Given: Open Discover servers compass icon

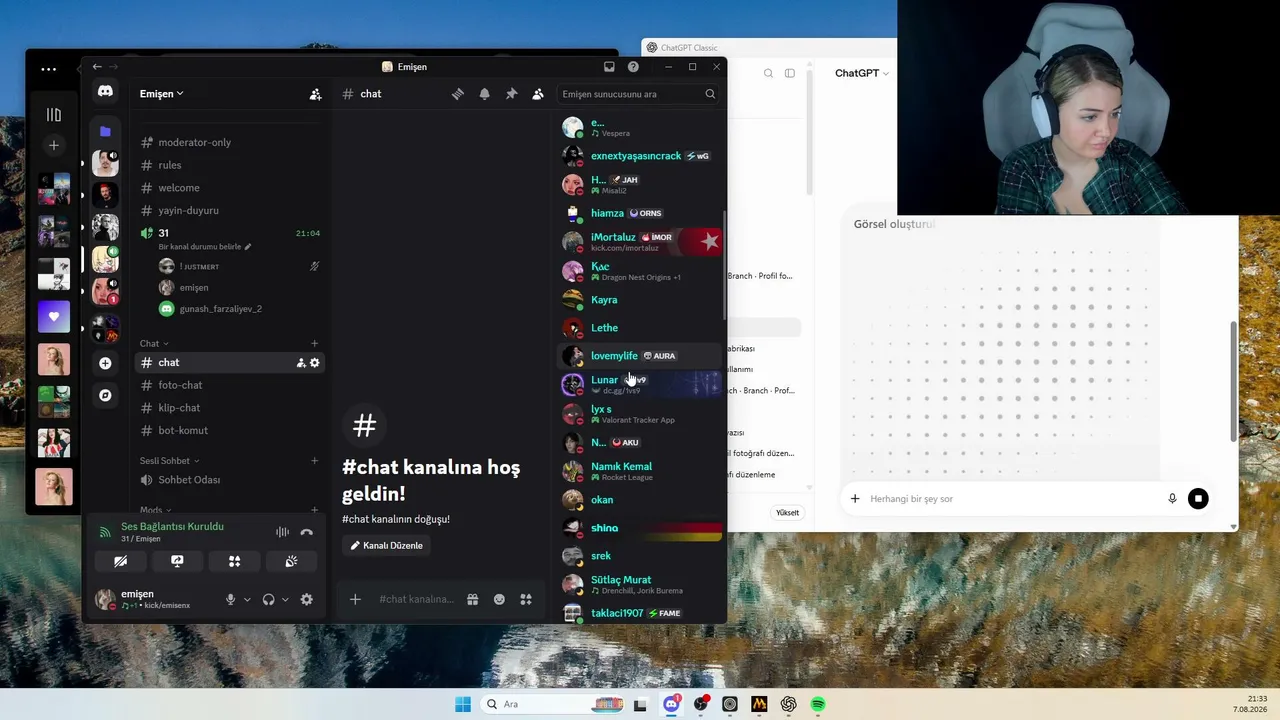Looking at the screenshot, I should 105,395.
